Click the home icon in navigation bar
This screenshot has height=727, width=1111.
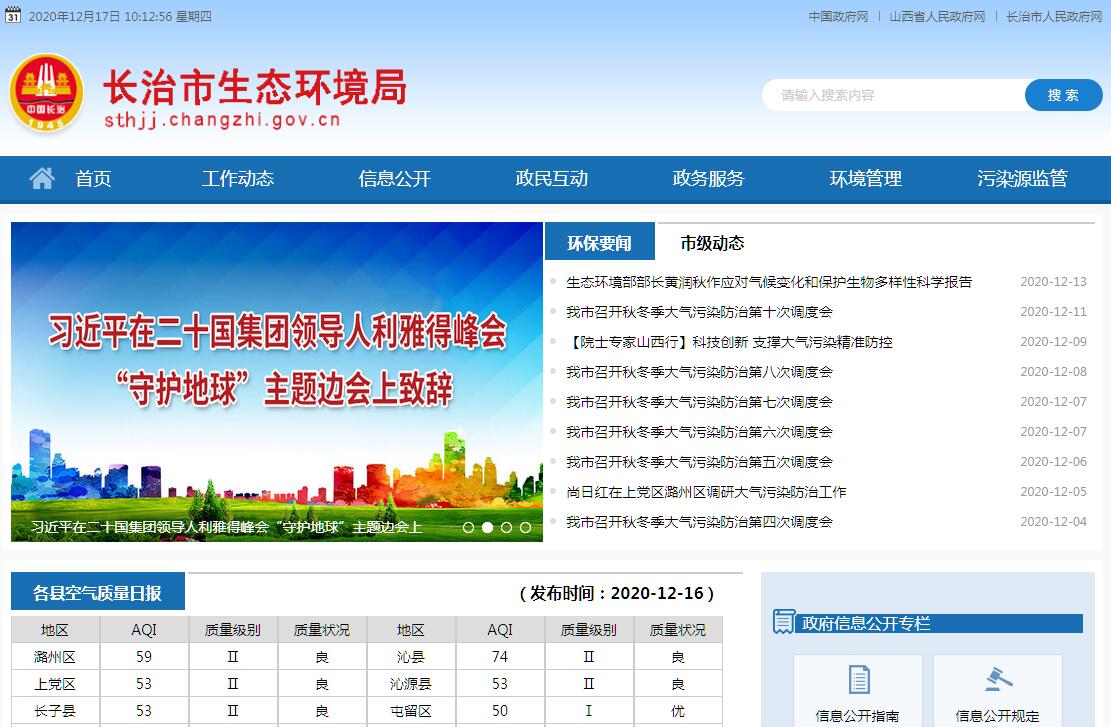[42, 179]
